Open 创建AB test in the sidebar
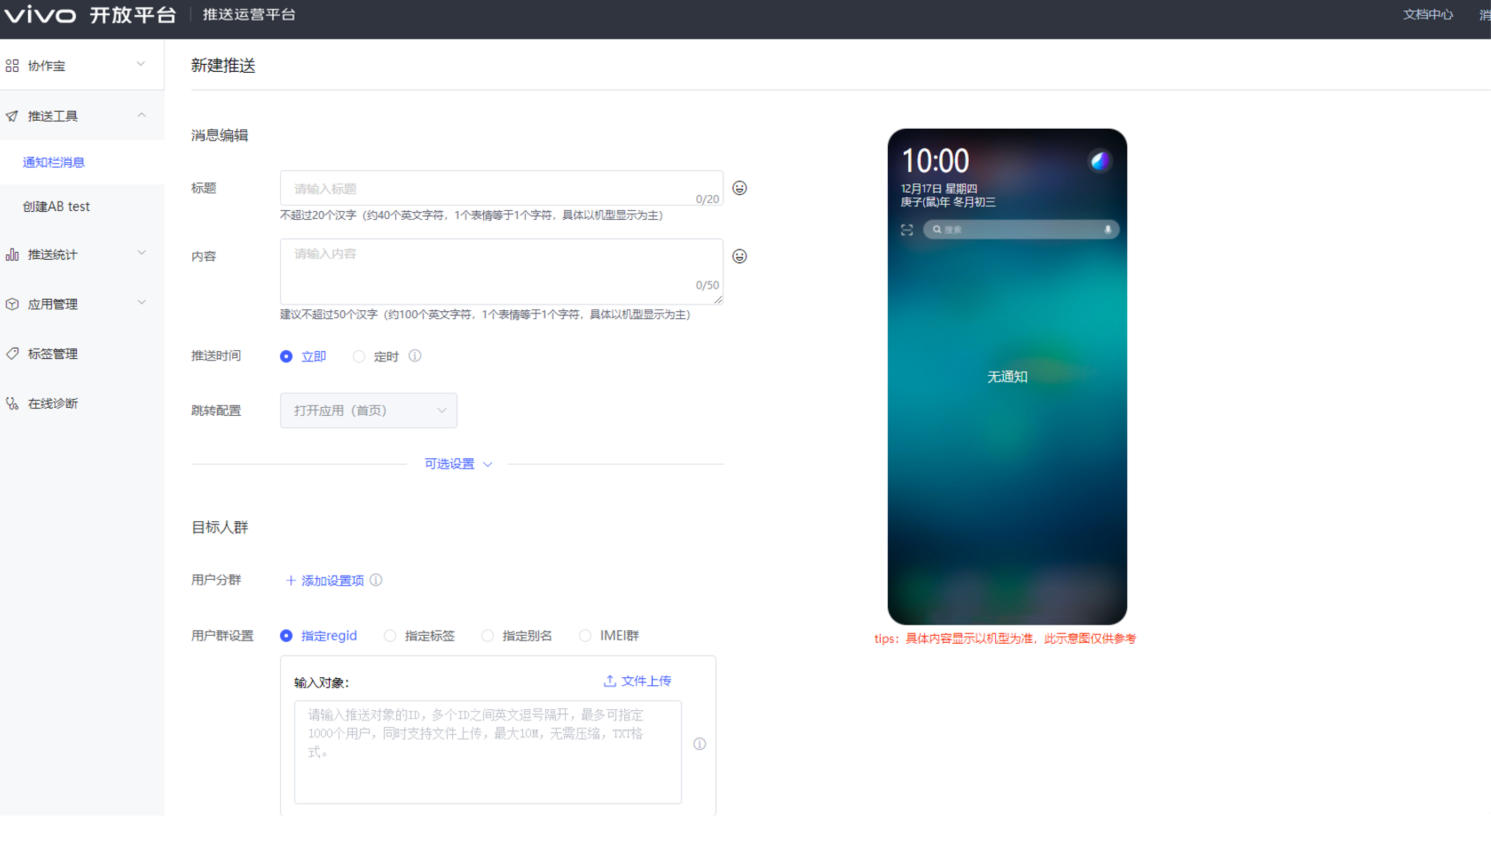Image resolution: width=1491 pixels, height=845 pixels. 57,206
